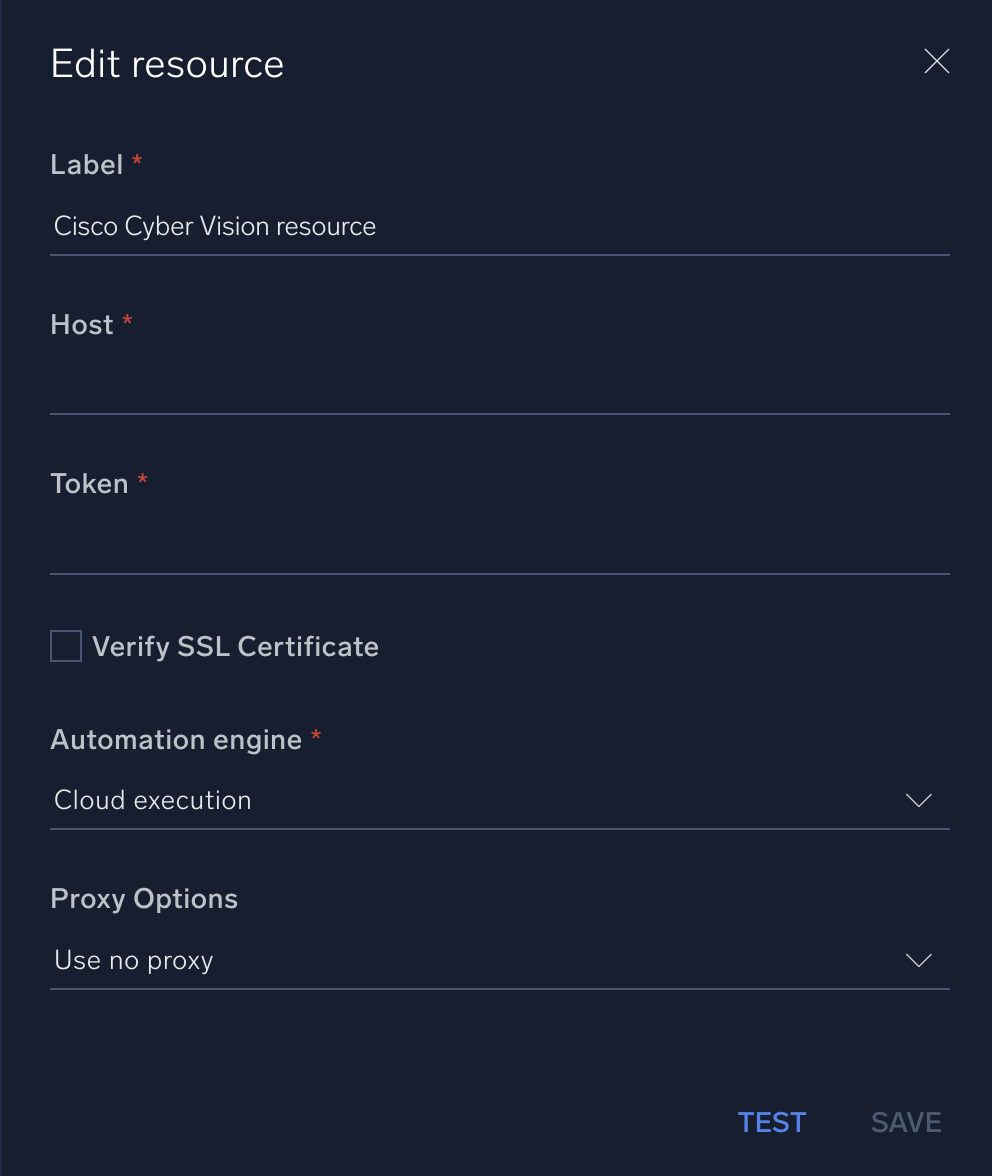Click the Token field asterisk
Image resolution: width=992 pixels, height=1176 pixels.
point(142,481)
